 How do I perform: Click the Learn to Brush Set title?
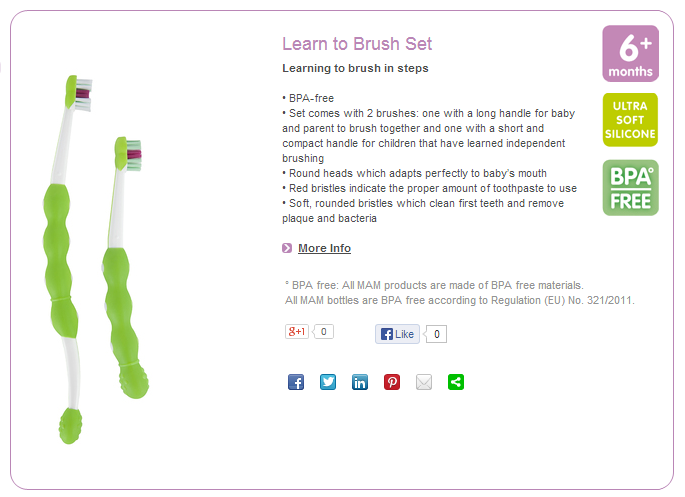click(x=357, y=44)
